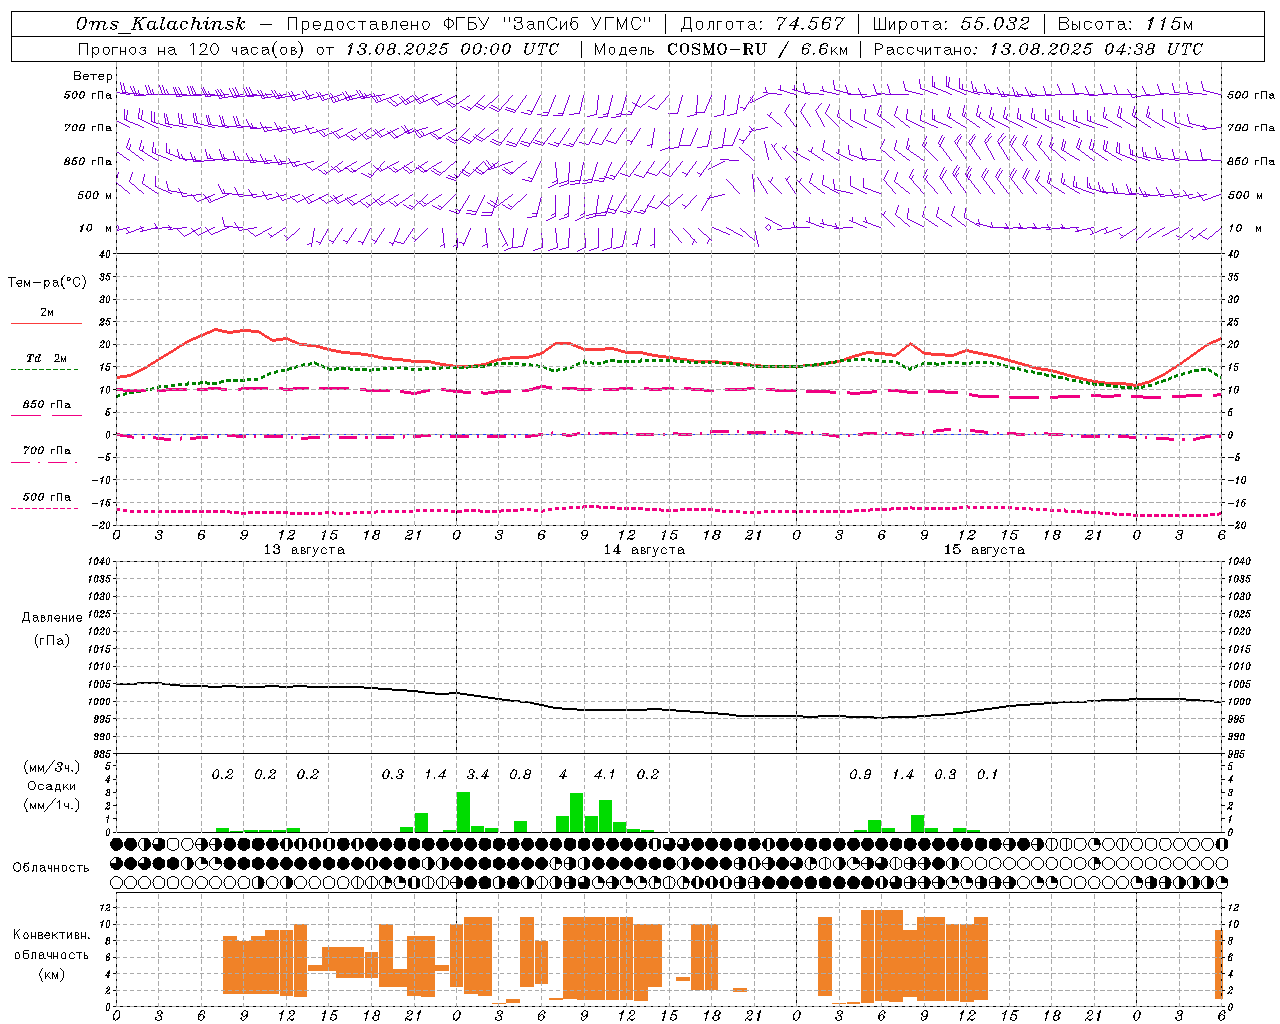Image resolution: width=1280 pixels, height=1024 pixels.
Task: Click the Облачность cloud cover label
Action: 51,867
